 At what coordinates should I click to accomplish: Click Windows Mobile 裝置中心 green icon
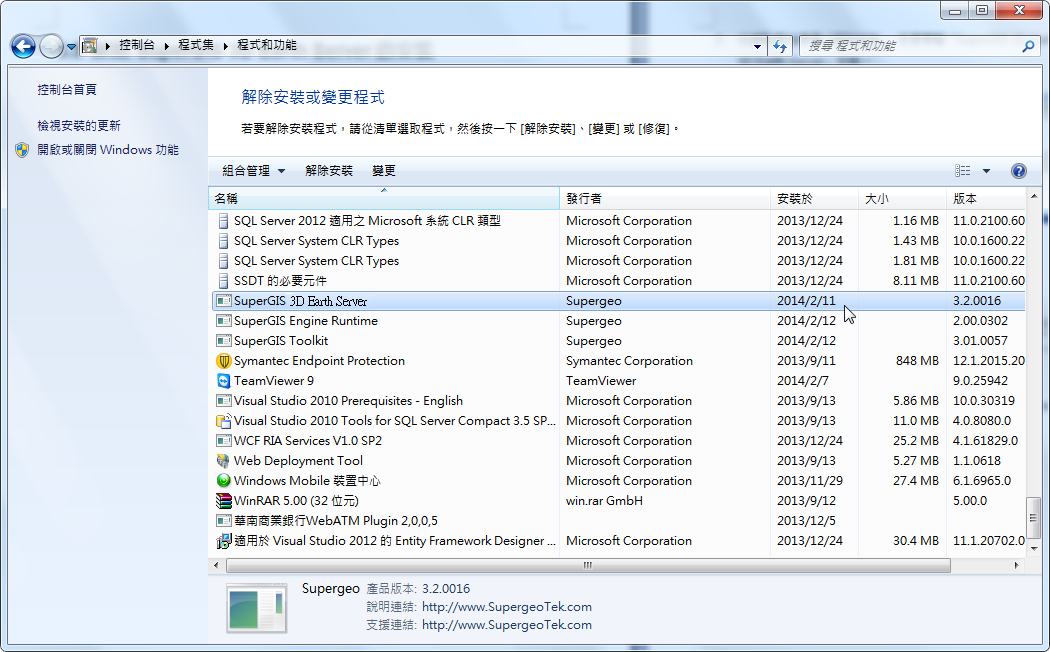224,481
